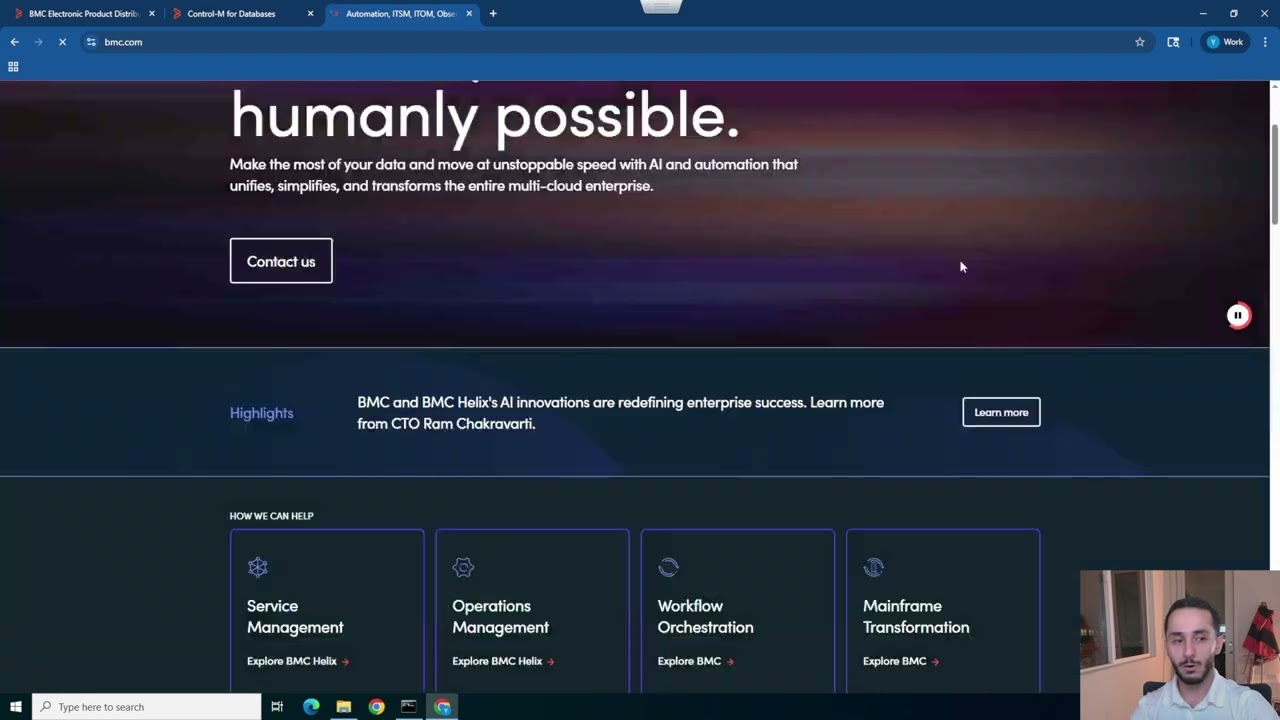Click the Learn more button
This screenshot has height=720, width=1280.
(1001, 412)
